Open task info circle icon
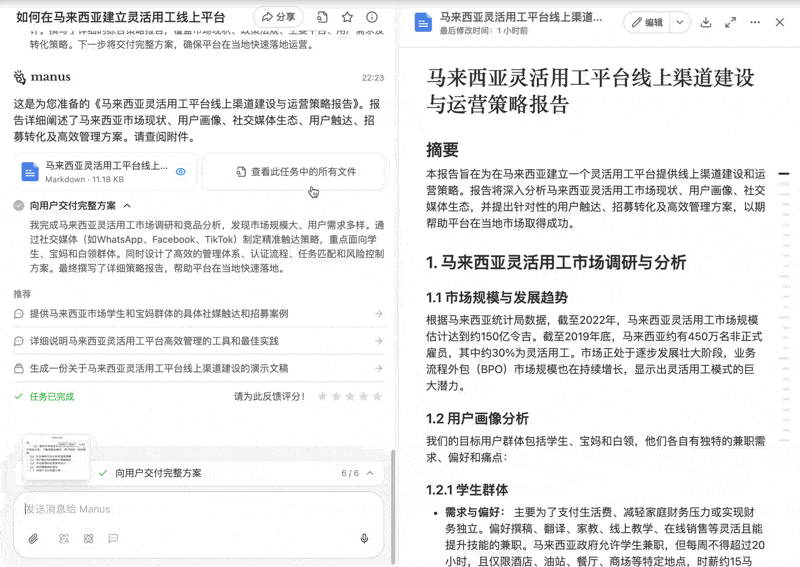The height and width of the screenshot is (567, 800). coord(372,17)
